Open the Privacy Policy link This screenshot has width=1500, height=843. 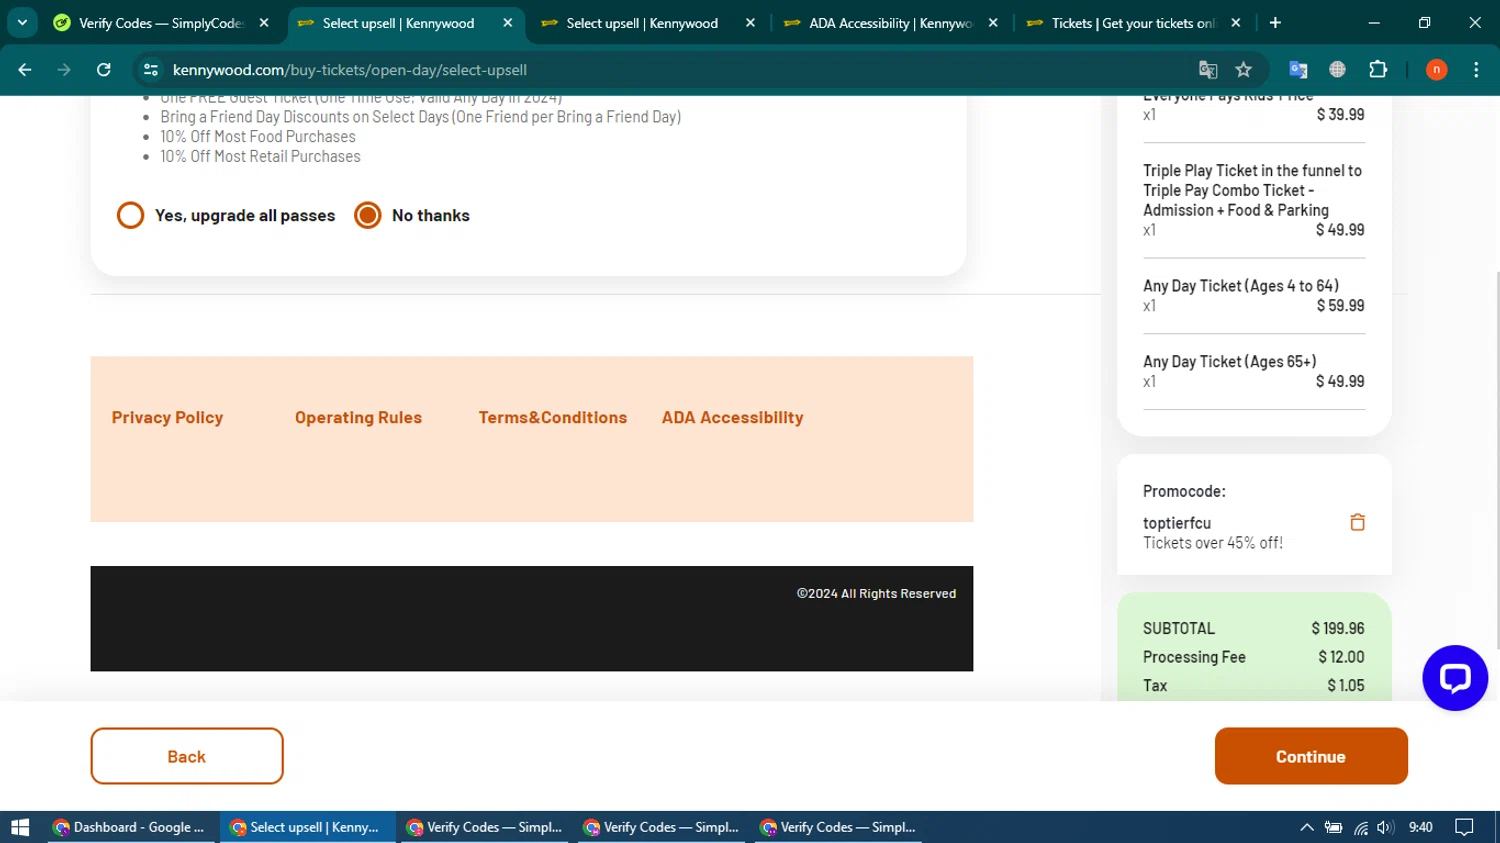pos(167,417)
